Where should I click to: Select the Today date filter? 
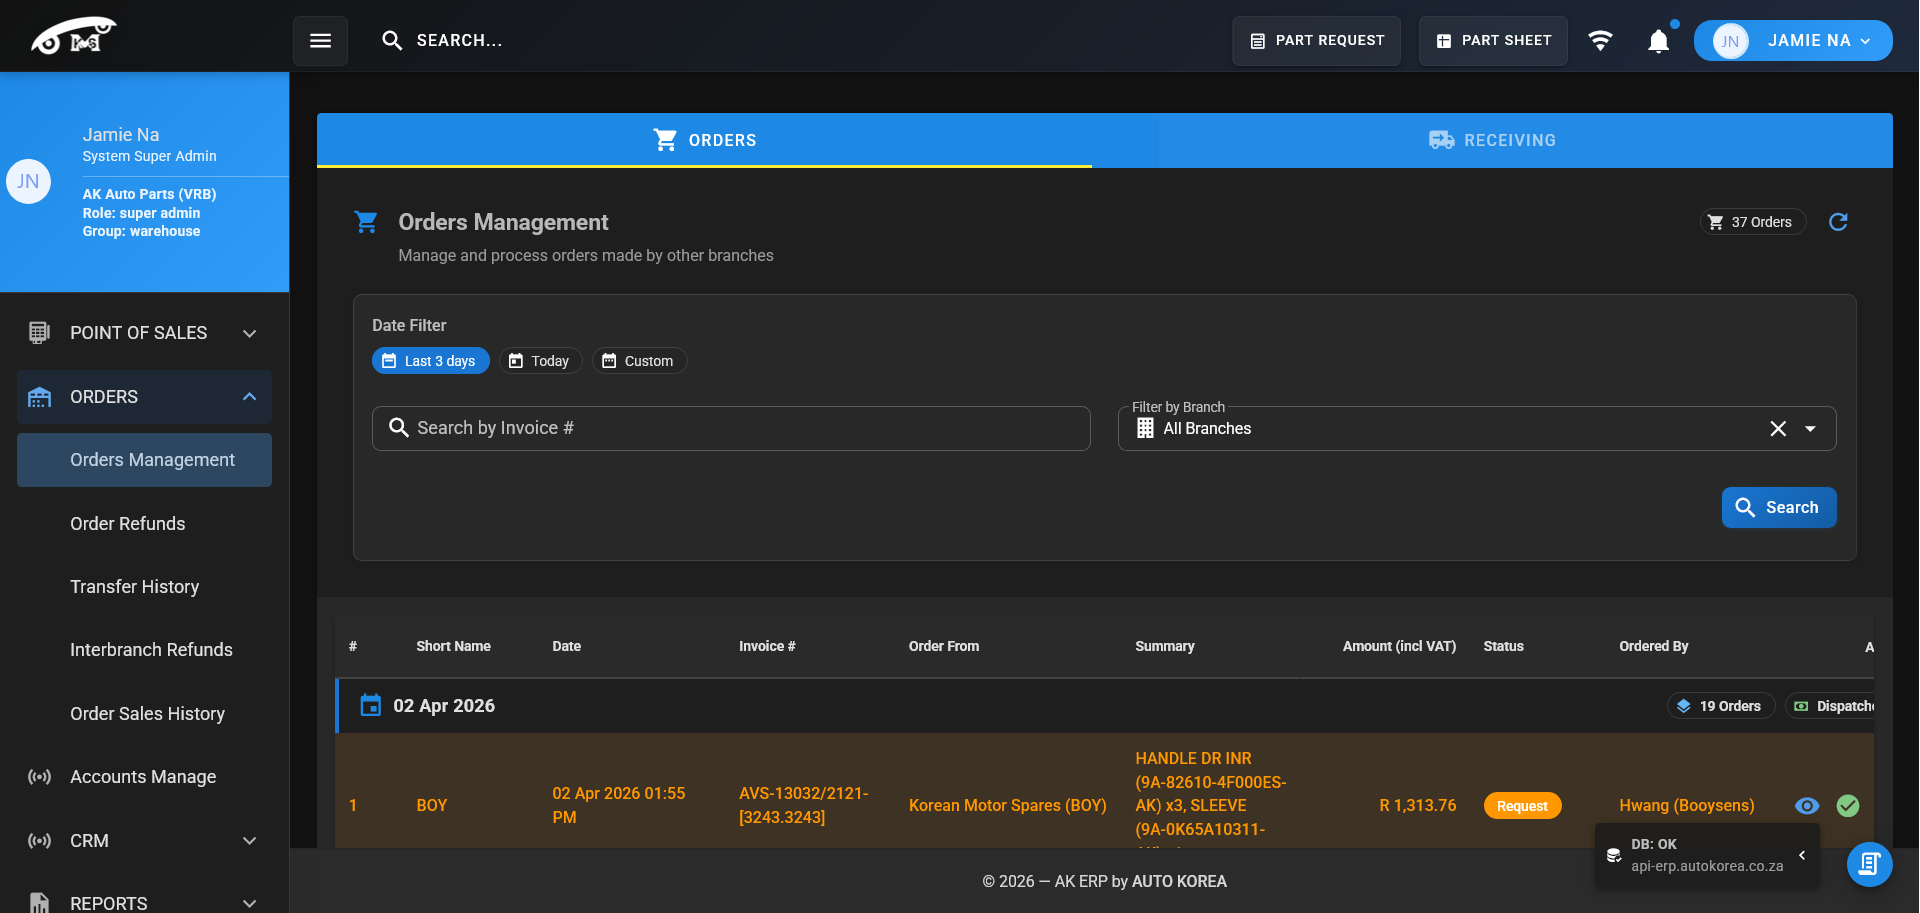(x=540, y=361)
